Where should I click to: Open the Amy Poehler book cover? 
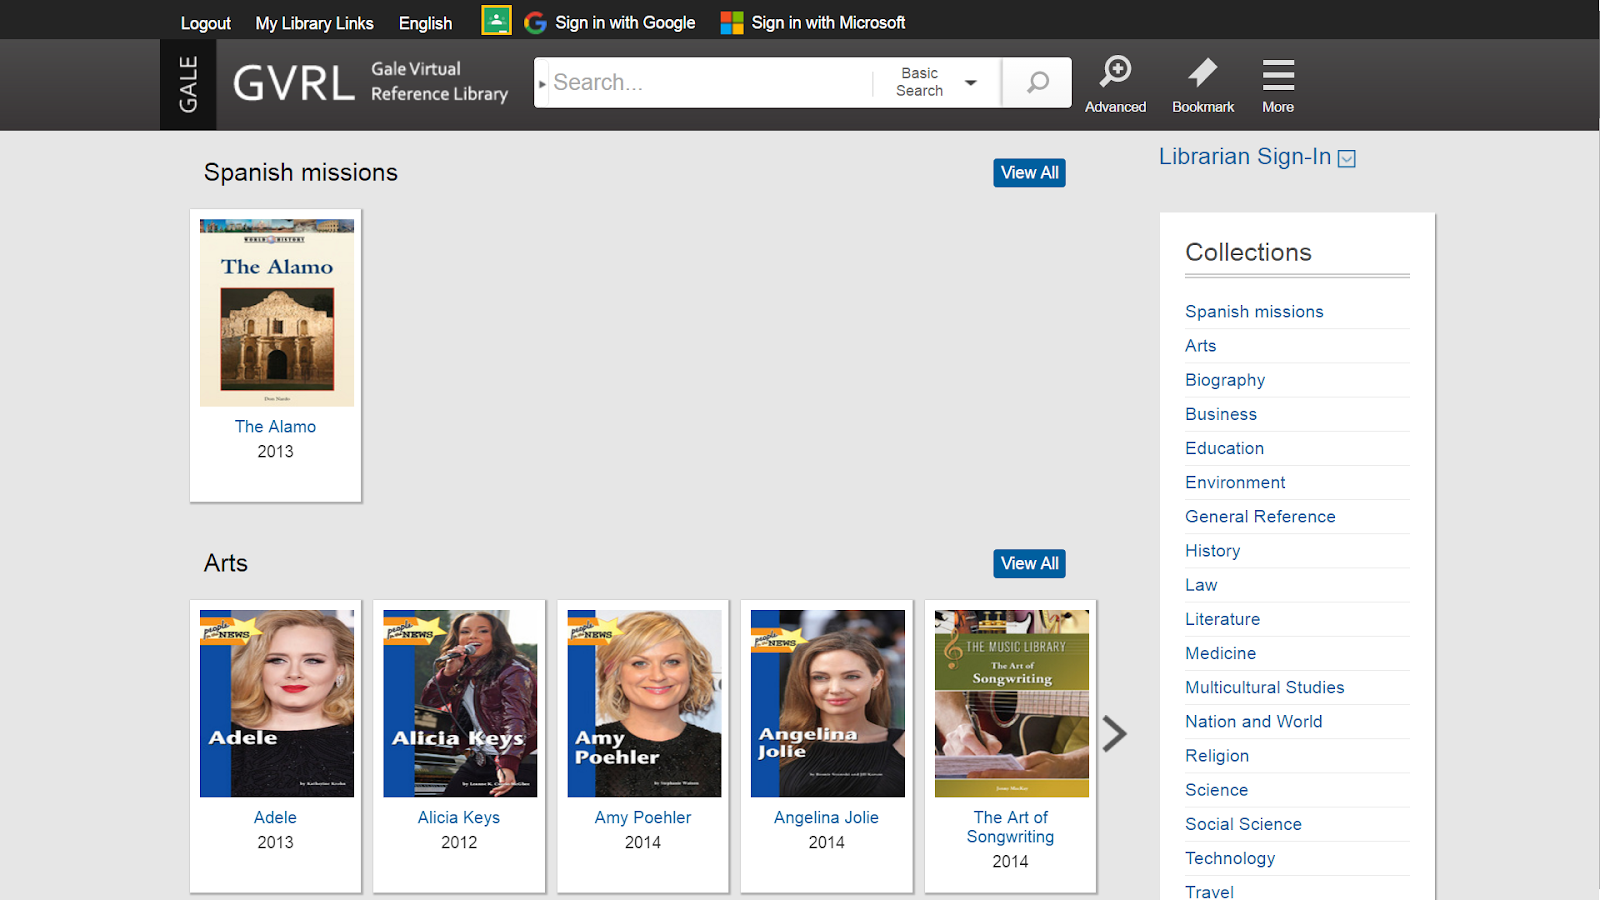tap(644, 704)
